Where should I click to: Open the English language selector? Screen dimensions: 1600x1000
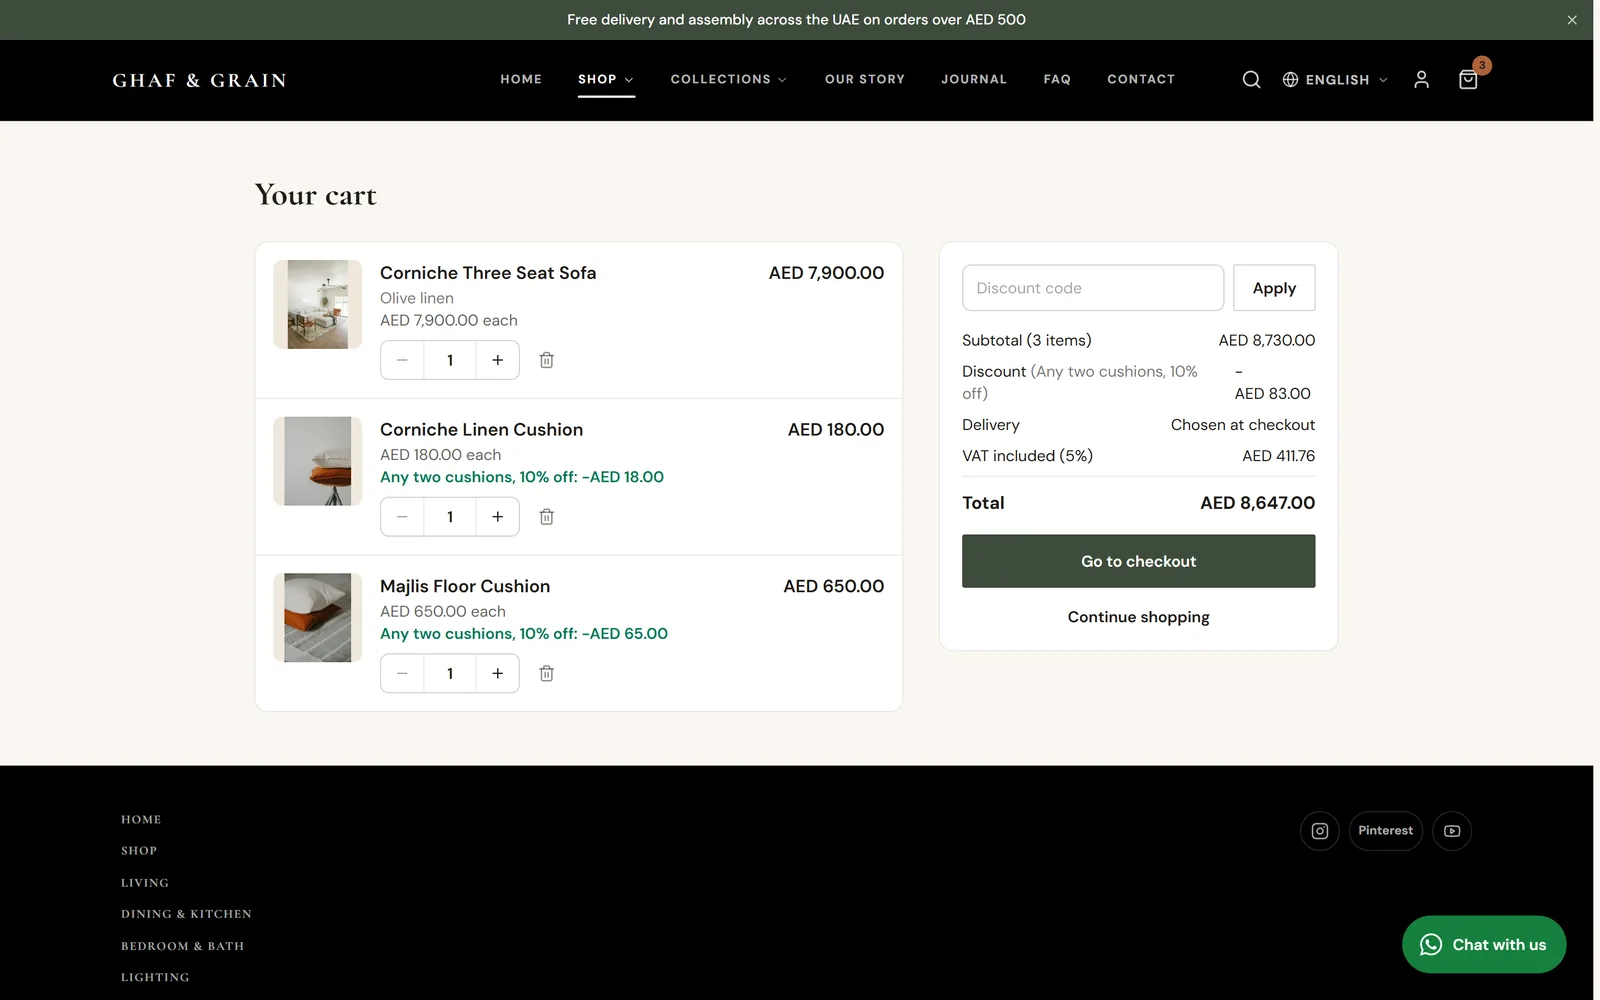pyautogui.click(x=1336, y=80)
